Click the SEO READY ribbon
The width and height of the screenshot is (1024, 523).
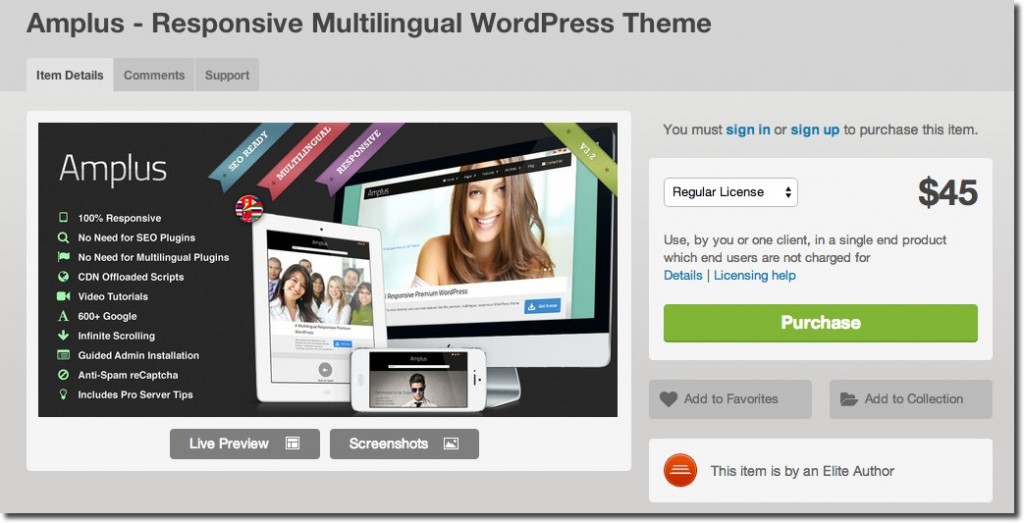(249, 157)
